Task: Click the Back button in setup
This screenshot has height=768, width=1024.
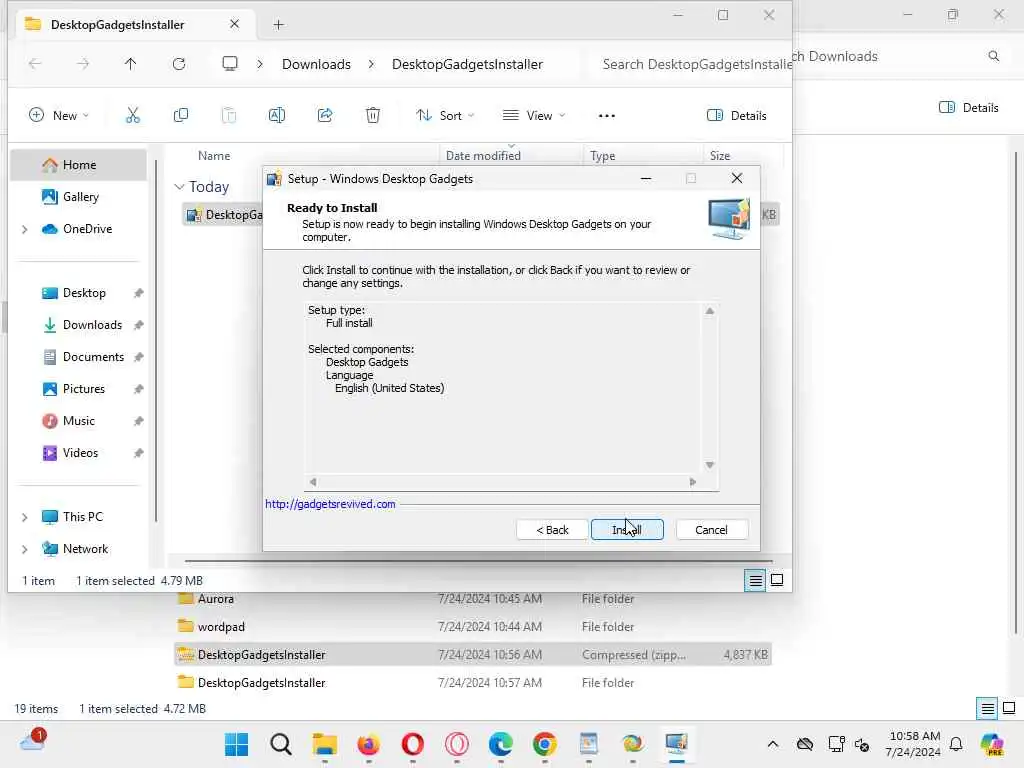Action: (x=552, y=530)
